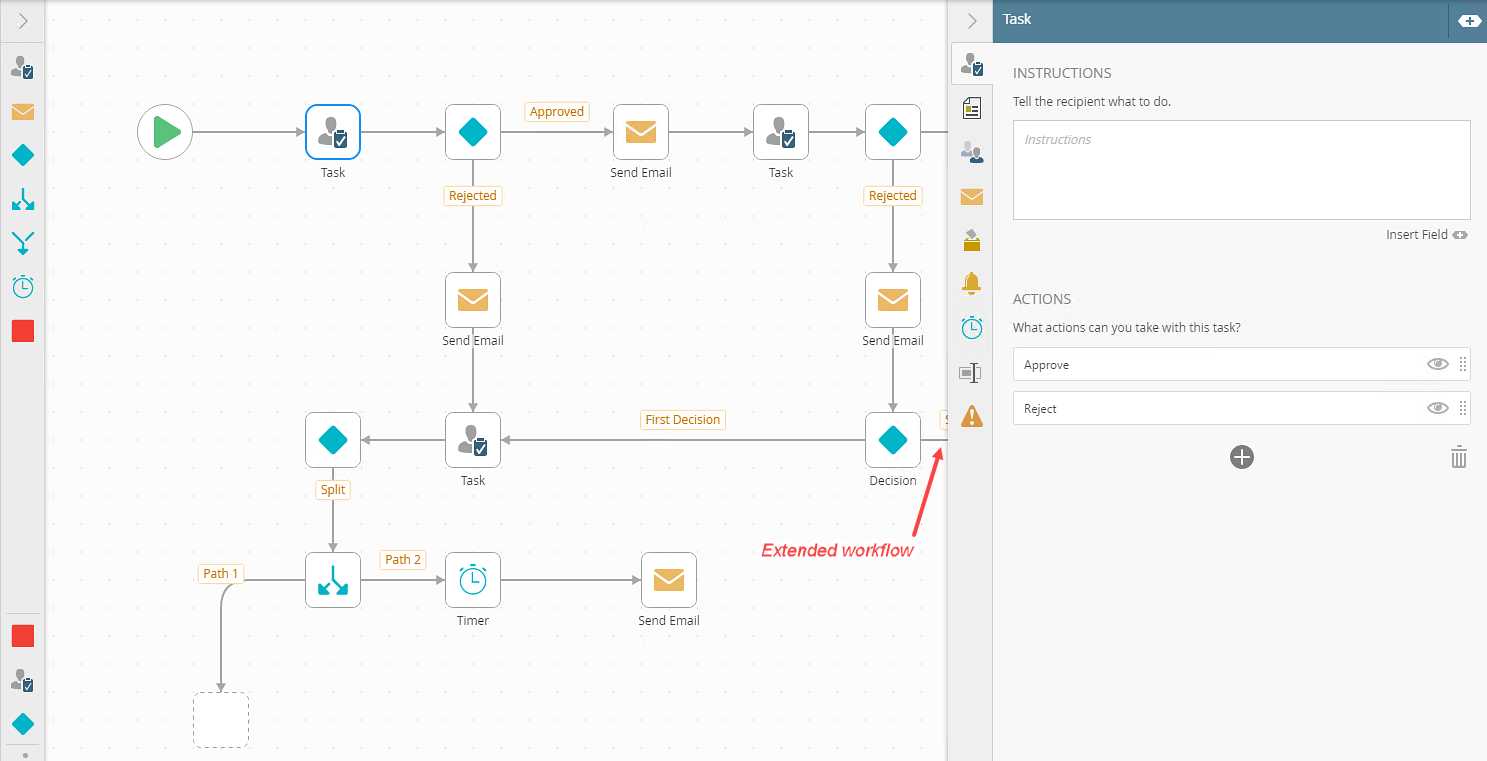The width and height of the screenshot is (1487, 761).
Task: Select the Timer step on the canvas
Action: tap(473, 580)
